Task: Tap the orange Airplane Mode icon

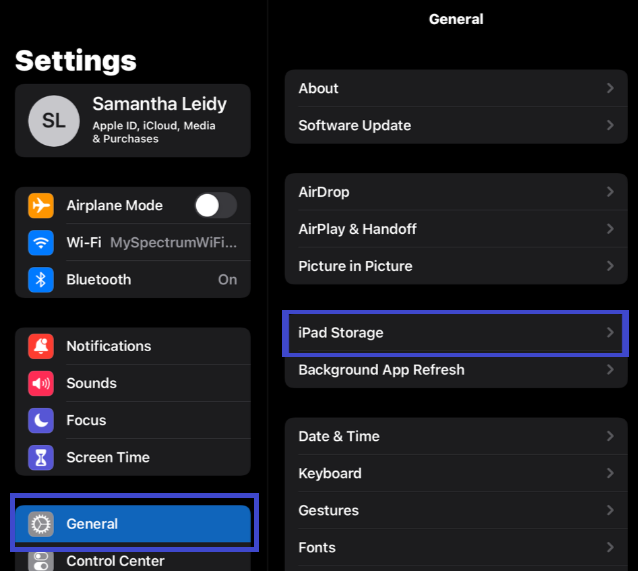Action: (x=41, y=206)
